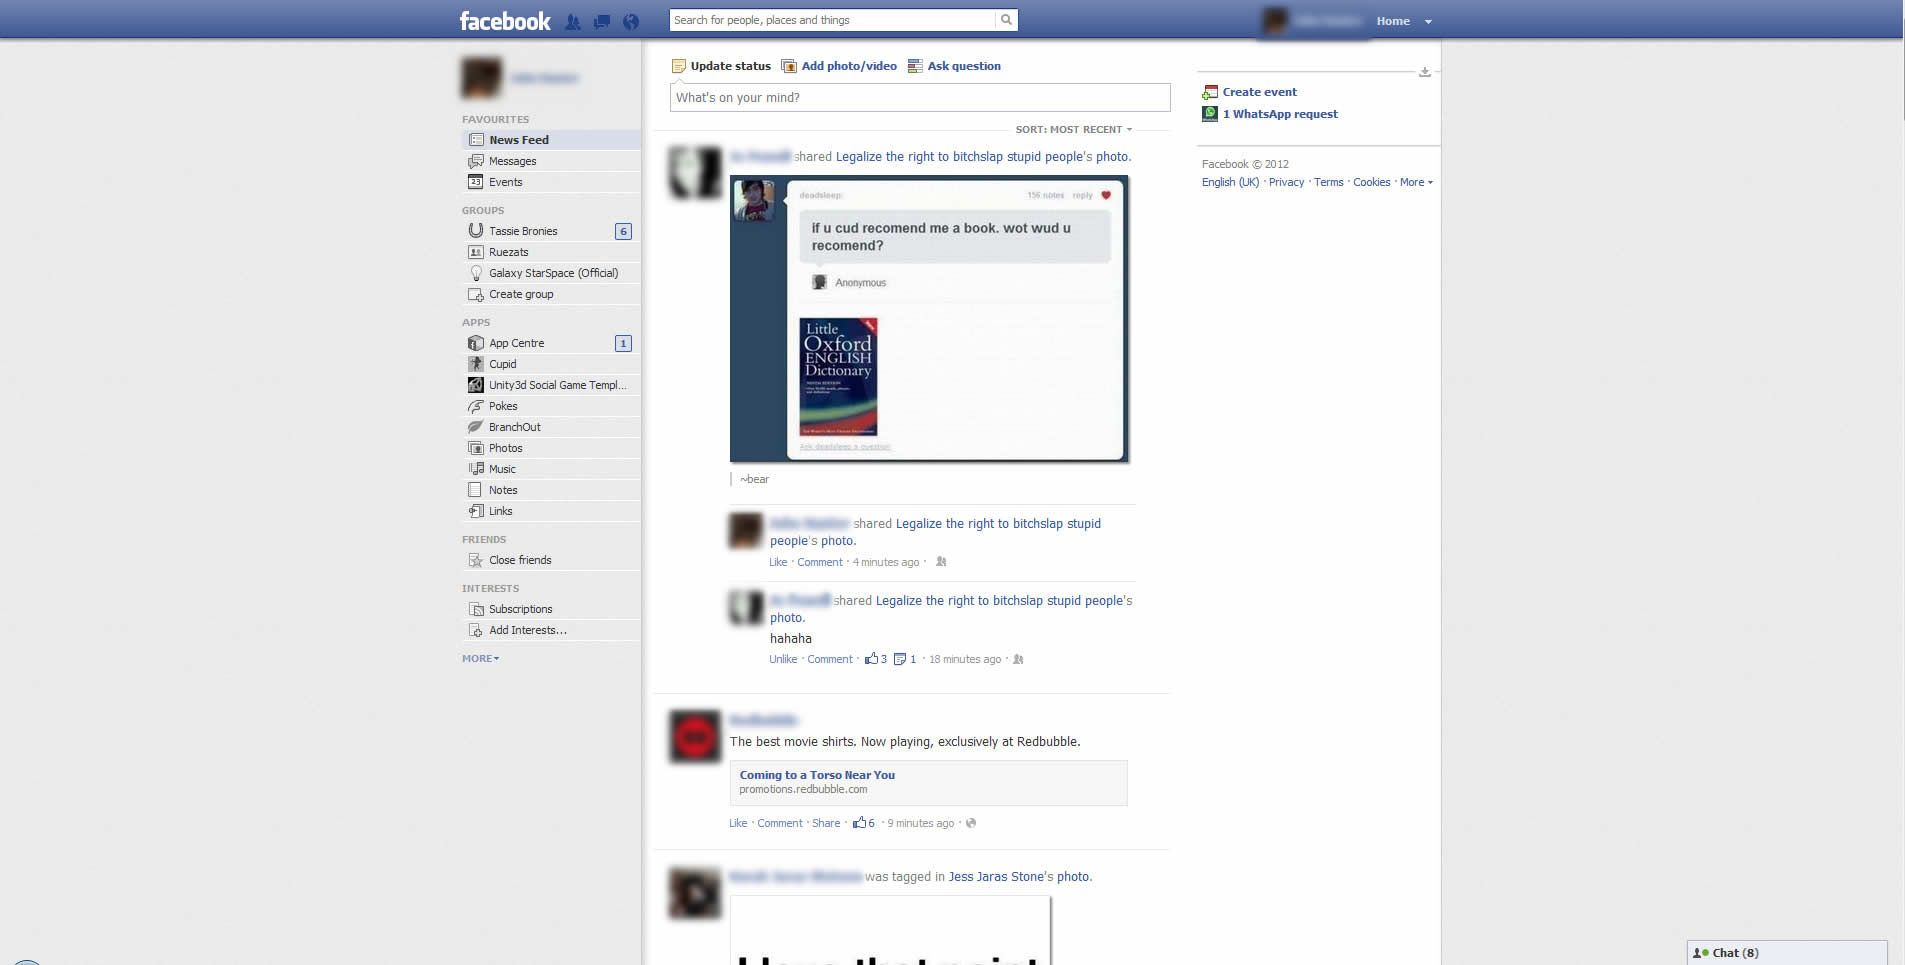Comment on the post shared 4 minutes ago

pos(820,562)
